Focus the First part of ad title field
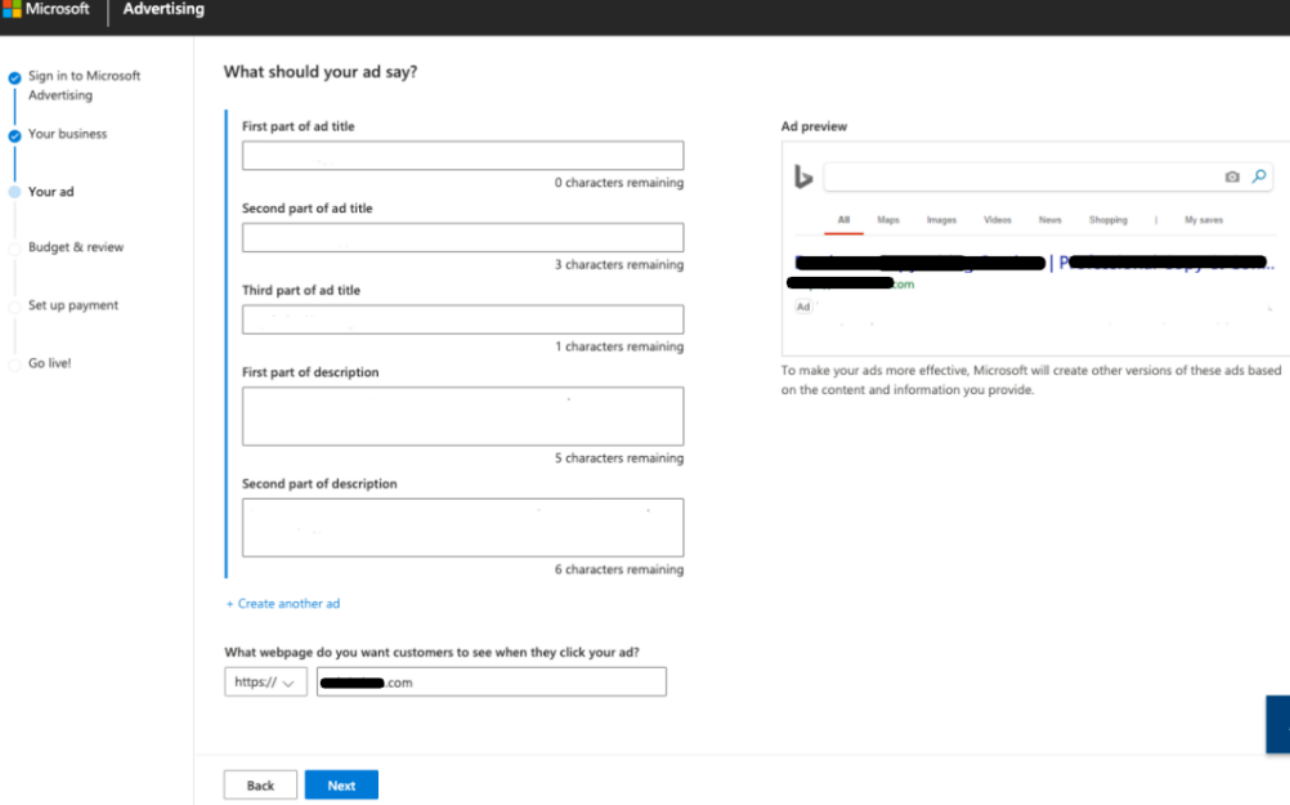This screenshot has height=805, width=1290. 463,156
